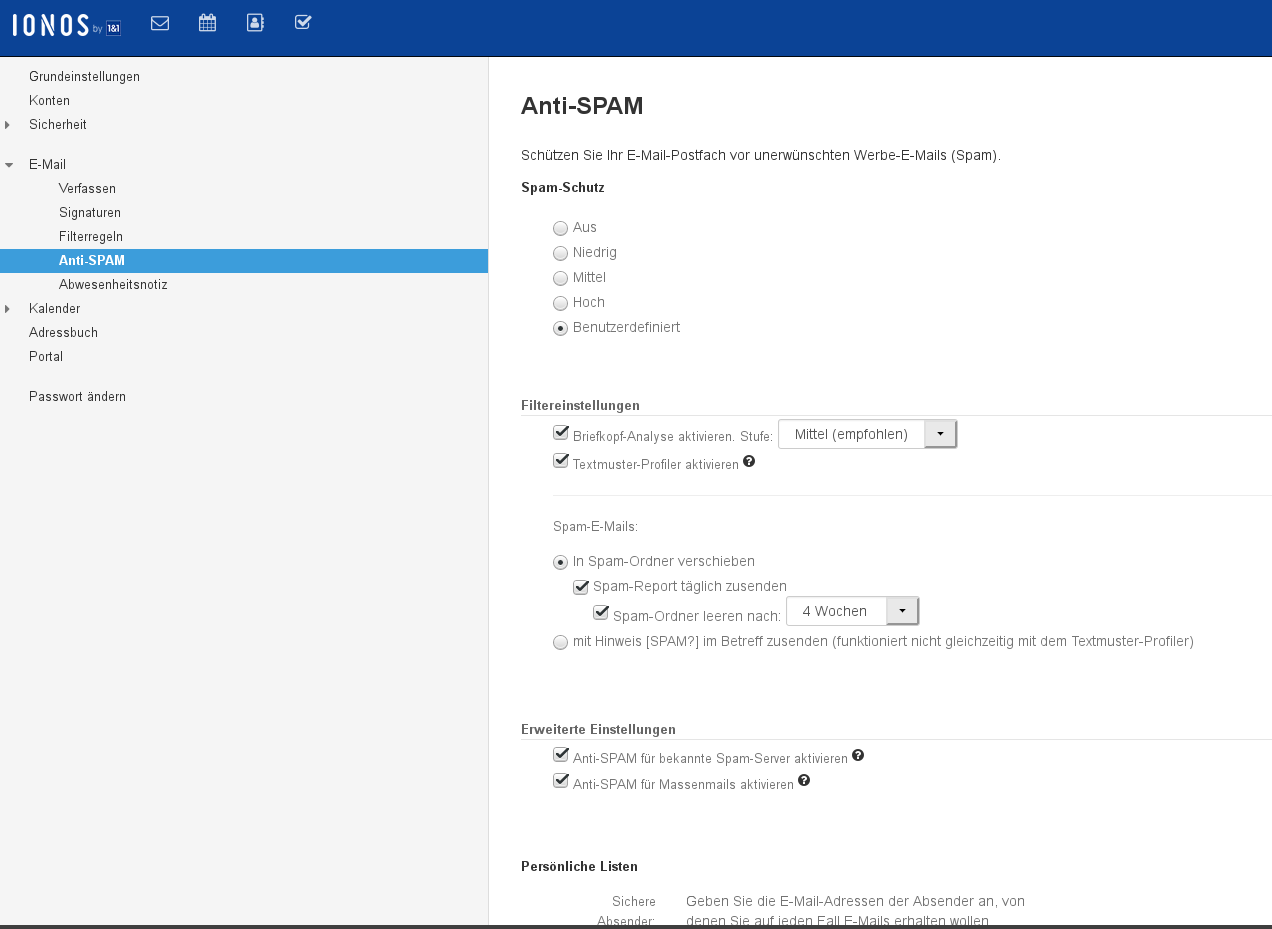Viewport: 1272px width, 929px height.
Task: Click the Persönliche Listen heading
Action: 579,866
